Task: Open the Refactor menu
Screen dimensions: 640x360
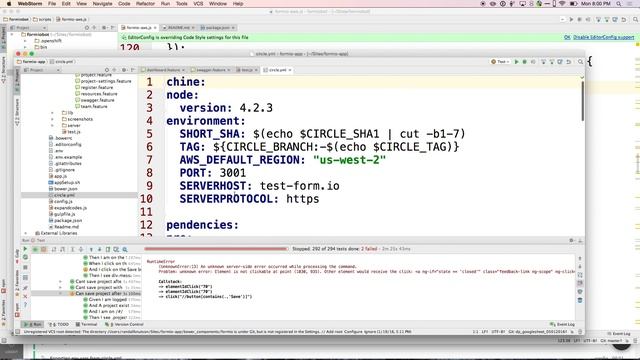Action: point(145,4)
